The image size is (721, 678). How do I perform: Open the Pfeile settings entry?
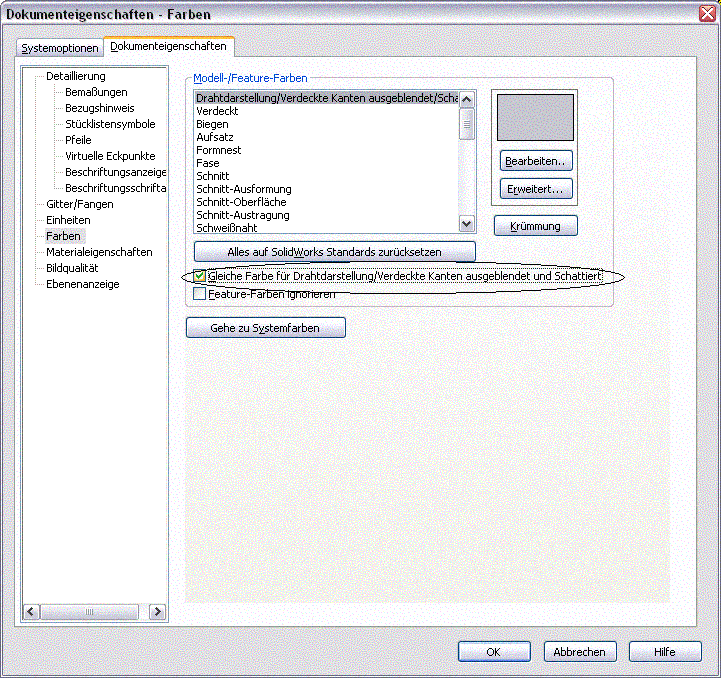click(x=78, y=140)
